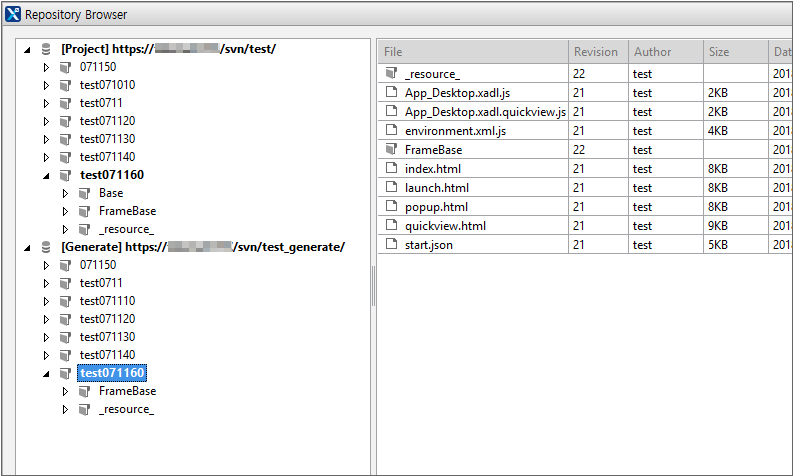Viewport: 793px width, 476px height.
Task: Expand the Base folder under Project test071160
Action: (x=65, y=193)
